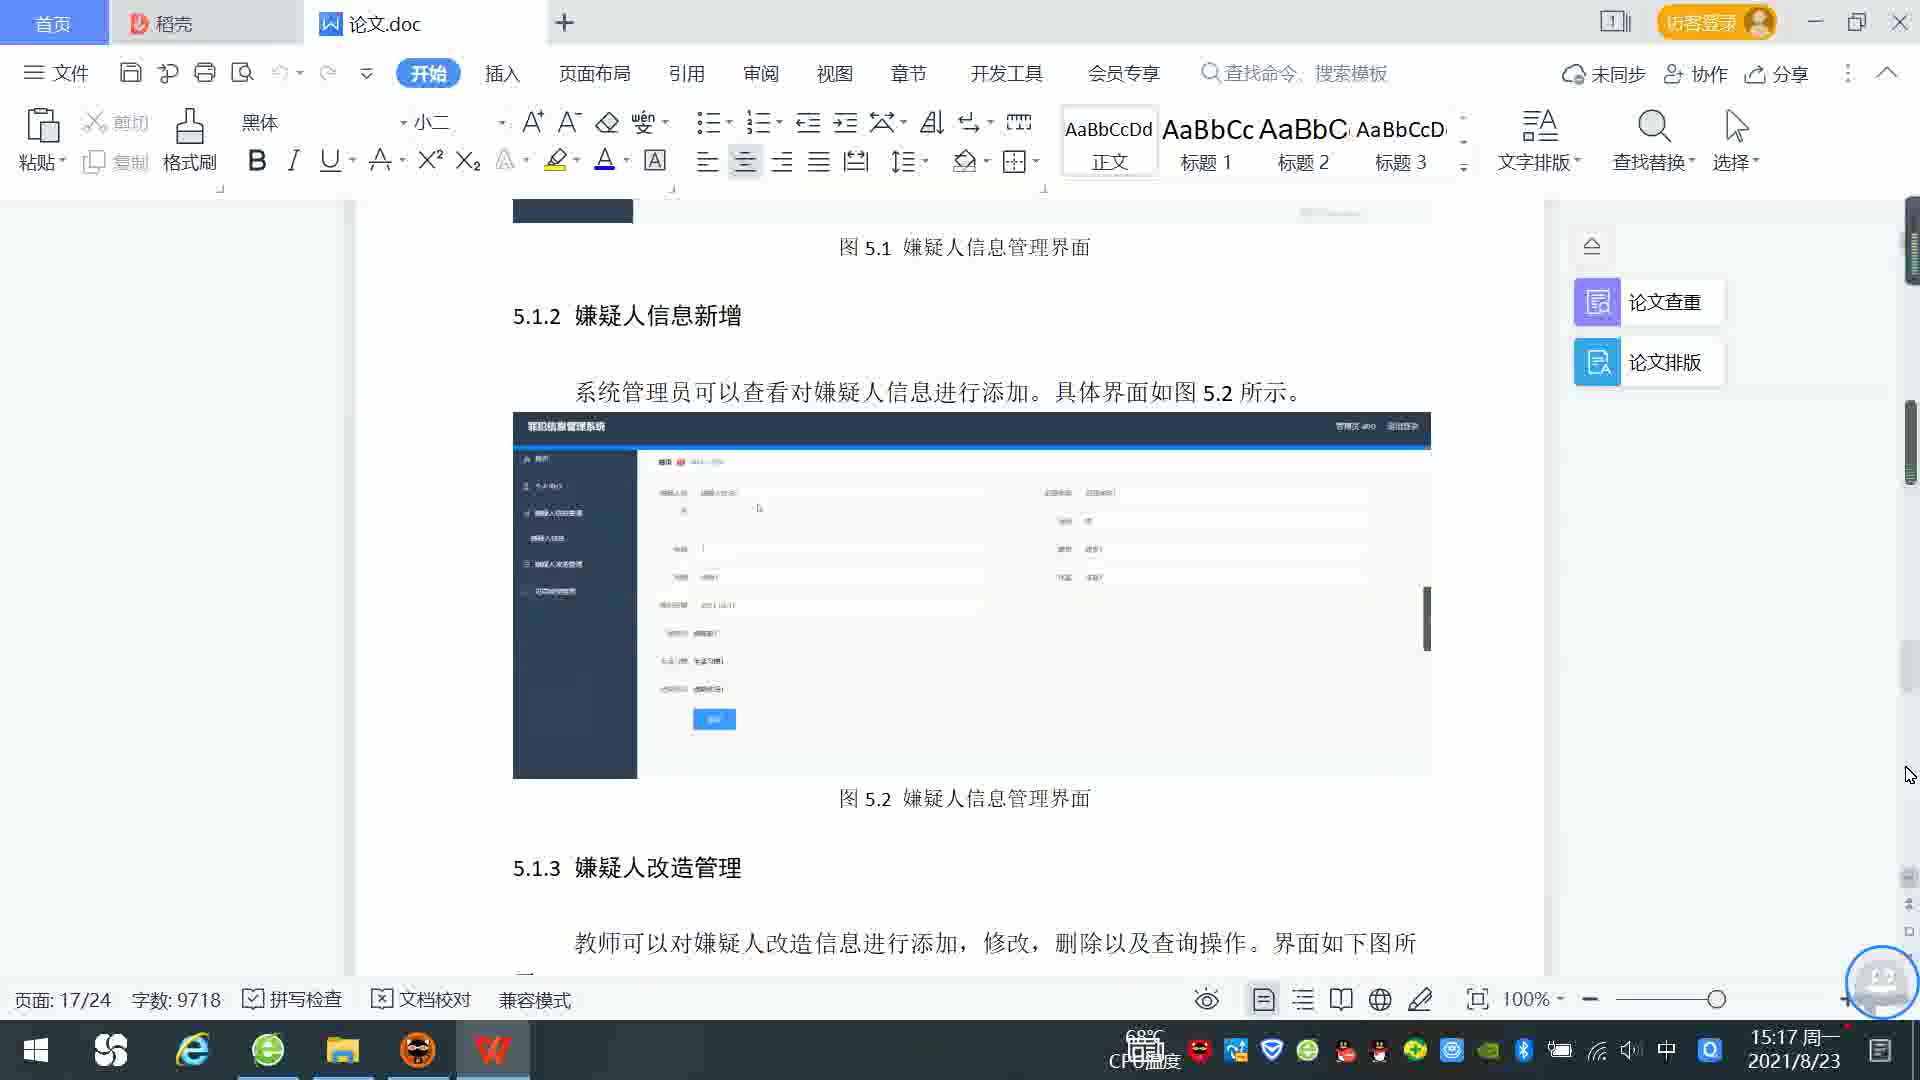Click the Superscript icon
1920x1080 pixels.
[430, 160]
